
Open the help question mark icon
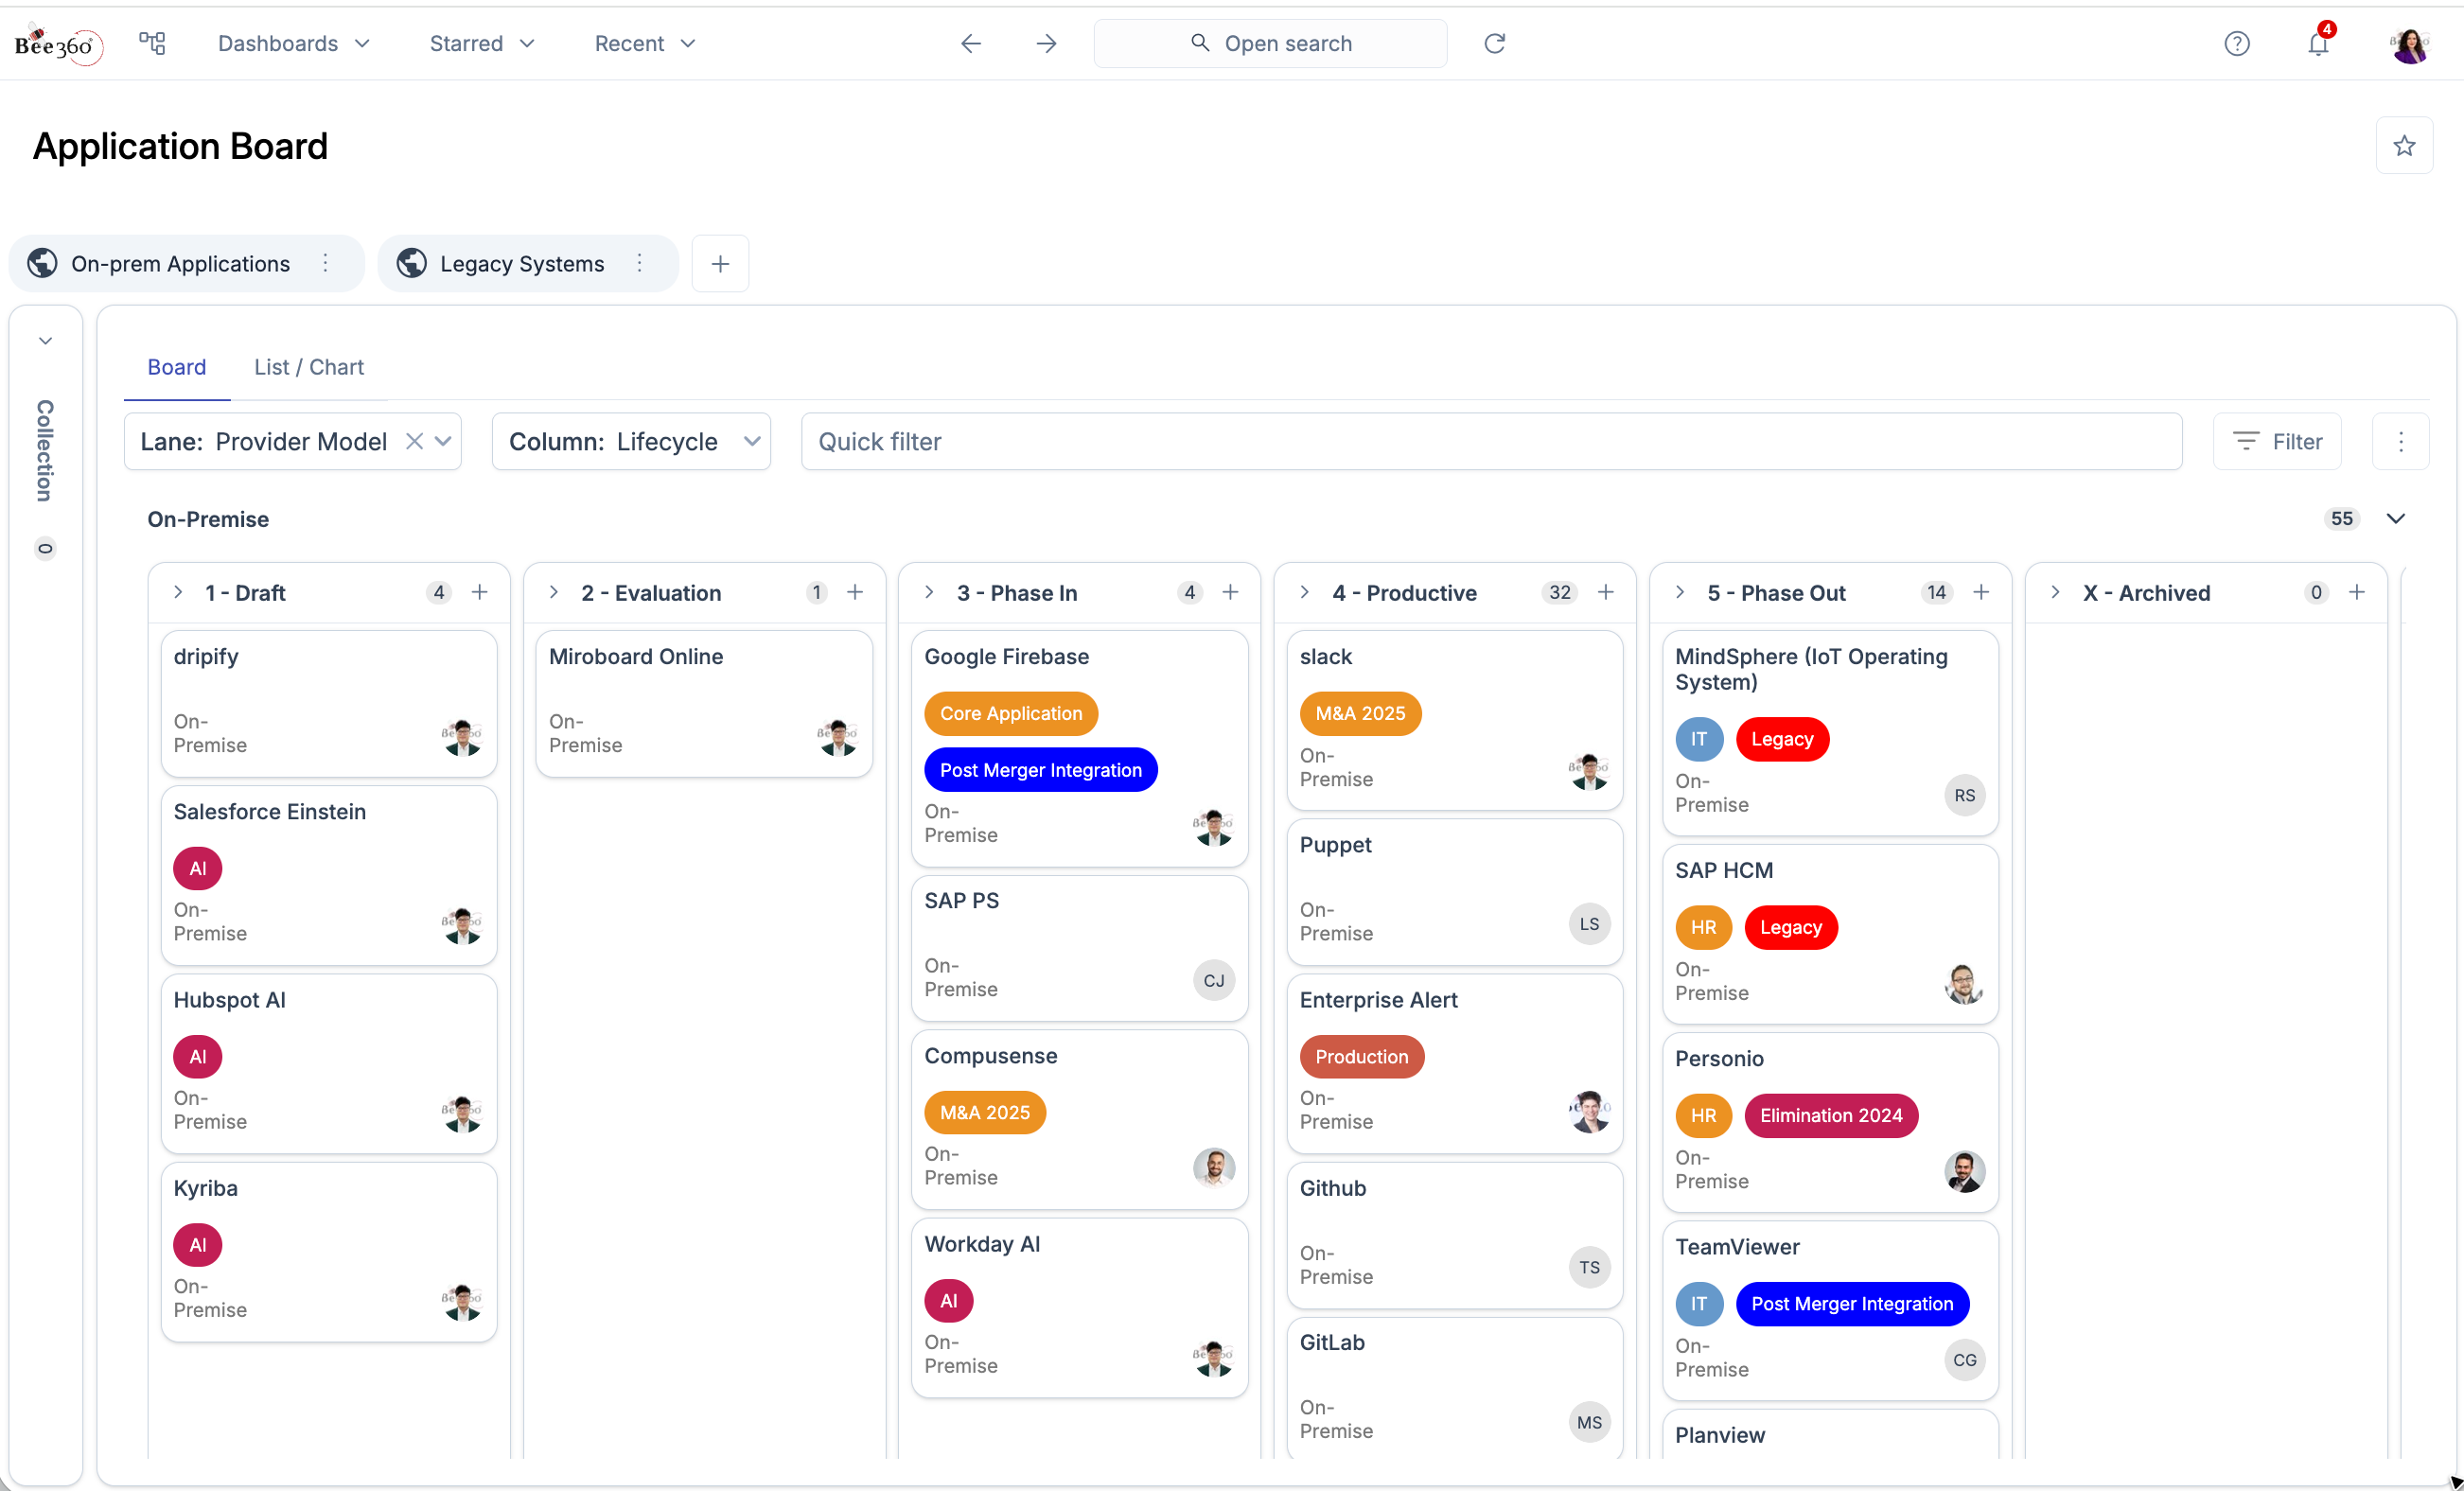[x=2237, y=43]
